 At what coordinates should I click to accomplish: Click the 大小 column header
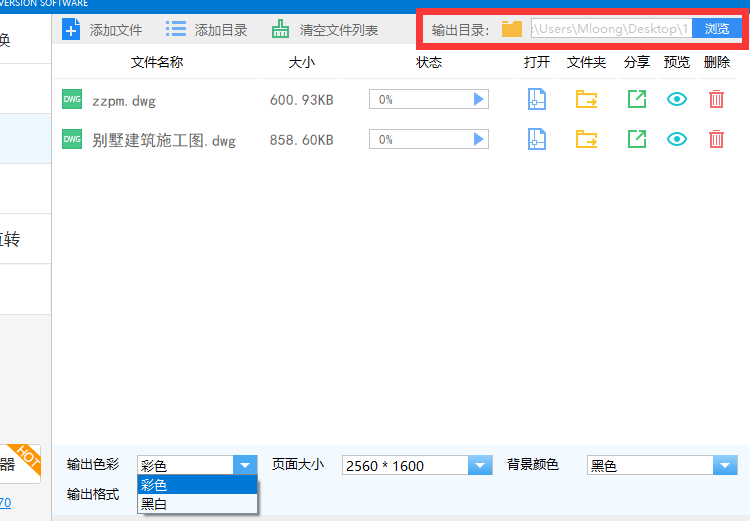tap(302, 62)
